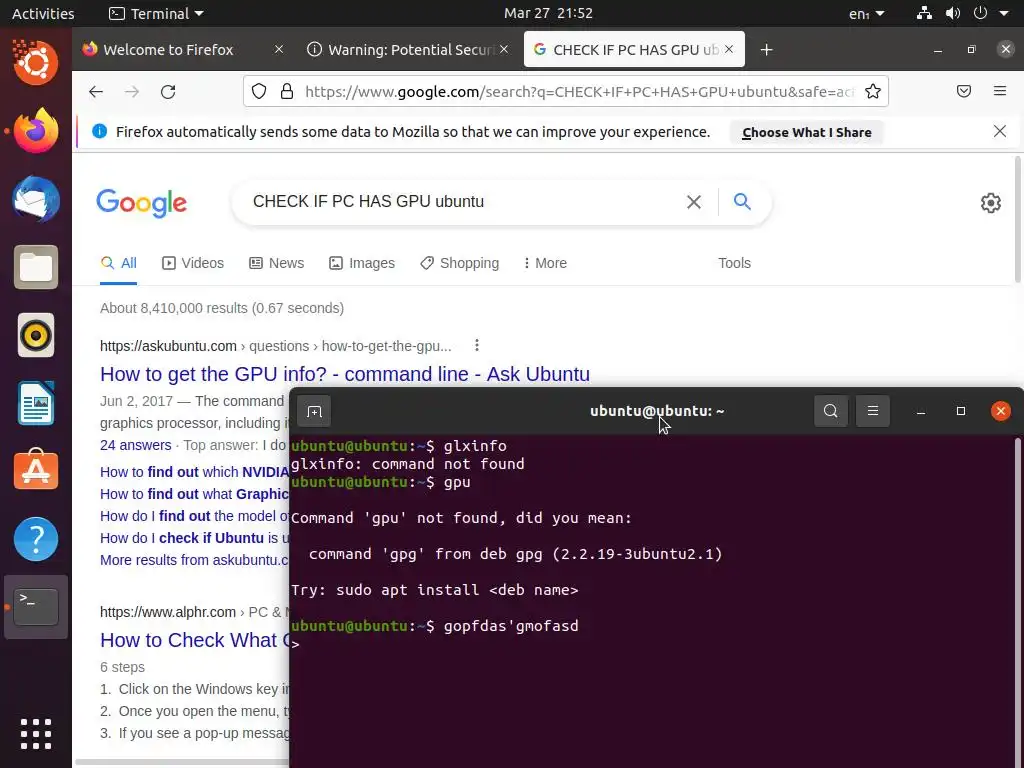The width and height of the screenshot is (1024, 768).
Task: Open terminal hamburger menu
Action: tap(872, 411)
